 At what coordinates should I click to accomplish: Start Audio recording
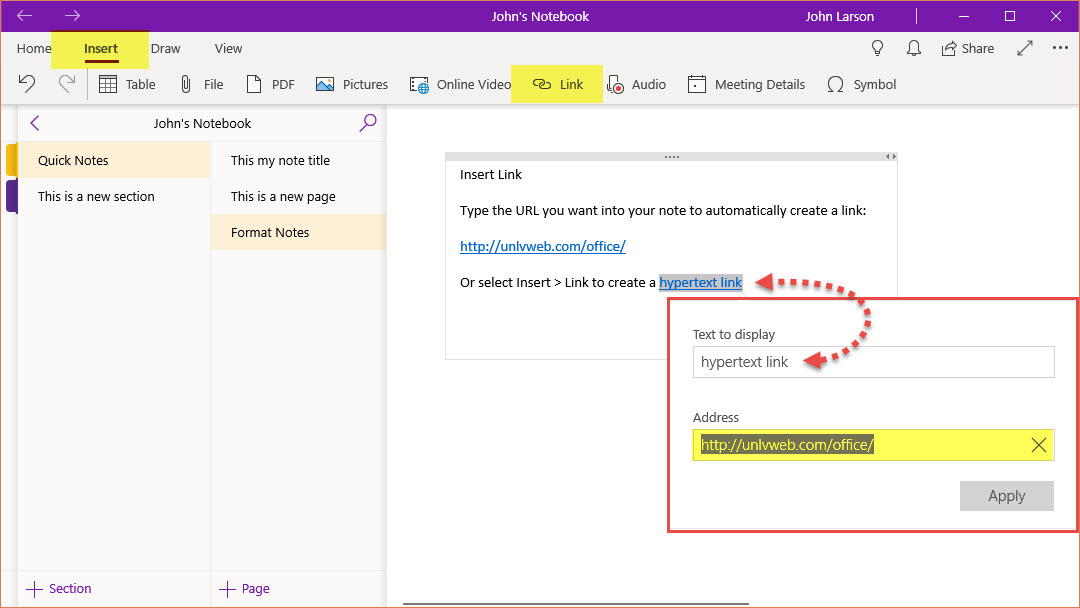pyautogui.click(x=636, y=85)
